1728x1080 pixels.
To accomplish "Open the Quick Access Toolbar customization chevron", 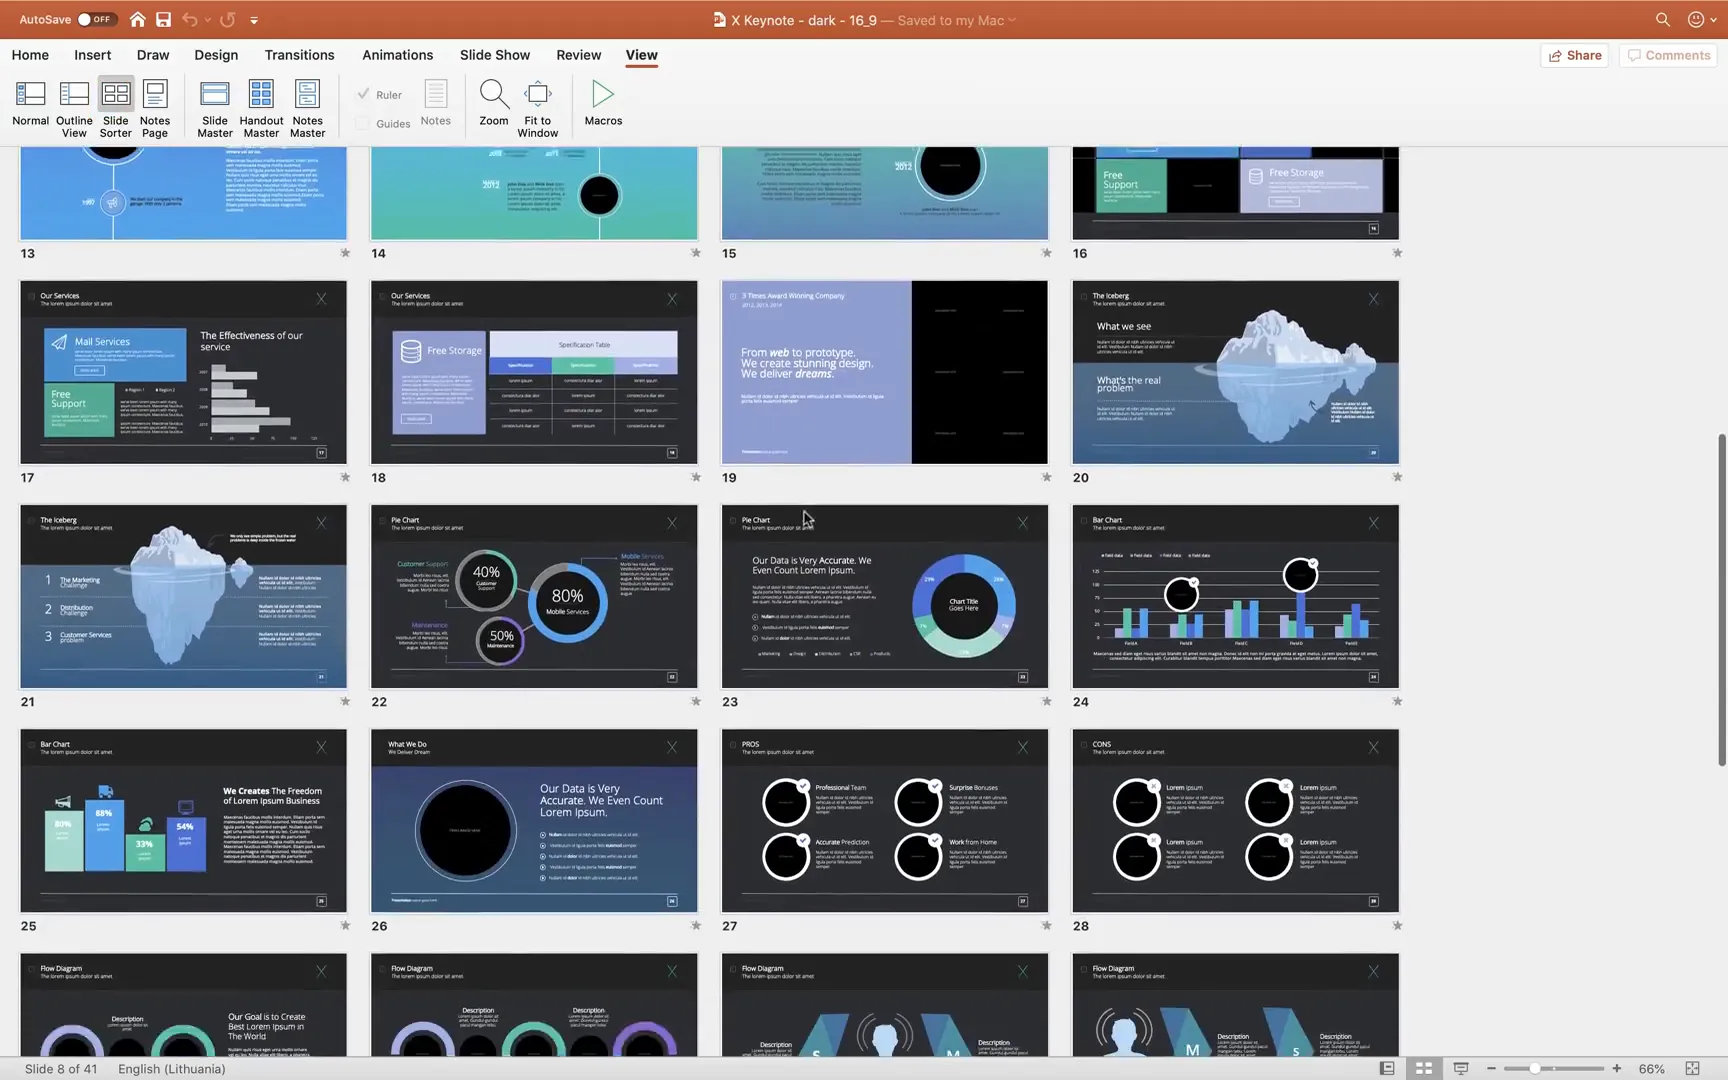I will 254,19.
